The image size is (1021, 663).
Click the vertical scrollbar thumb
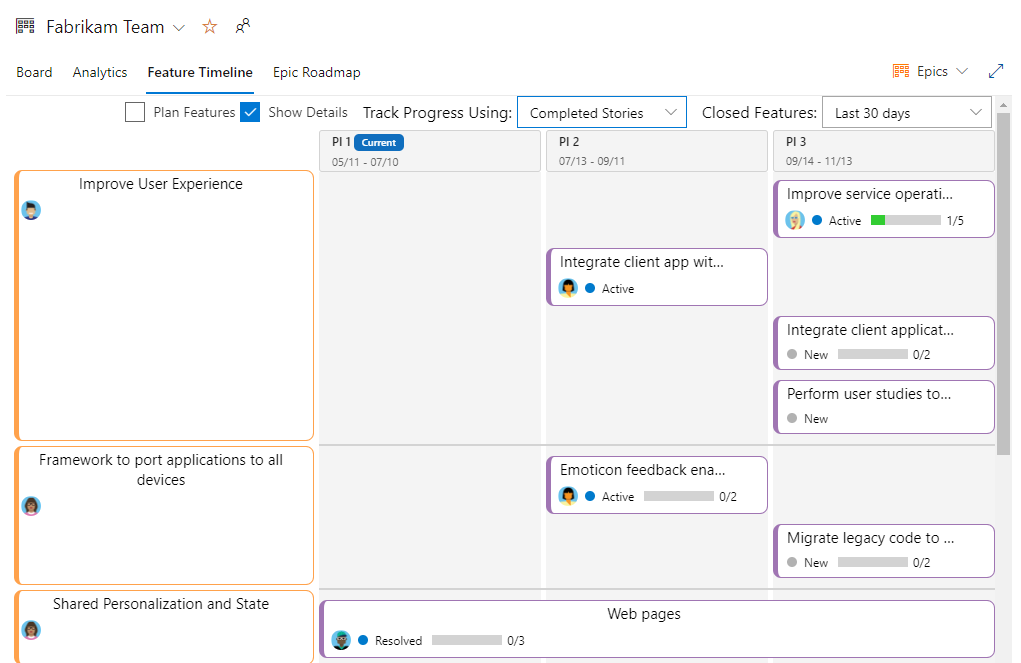click(1003, 283)
